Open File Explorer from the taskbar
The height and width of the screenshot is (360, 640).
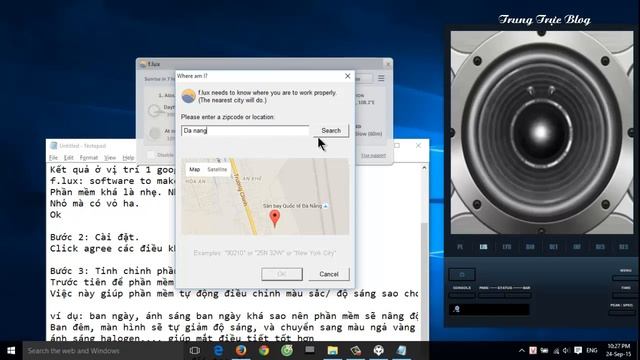click(333, 351)
